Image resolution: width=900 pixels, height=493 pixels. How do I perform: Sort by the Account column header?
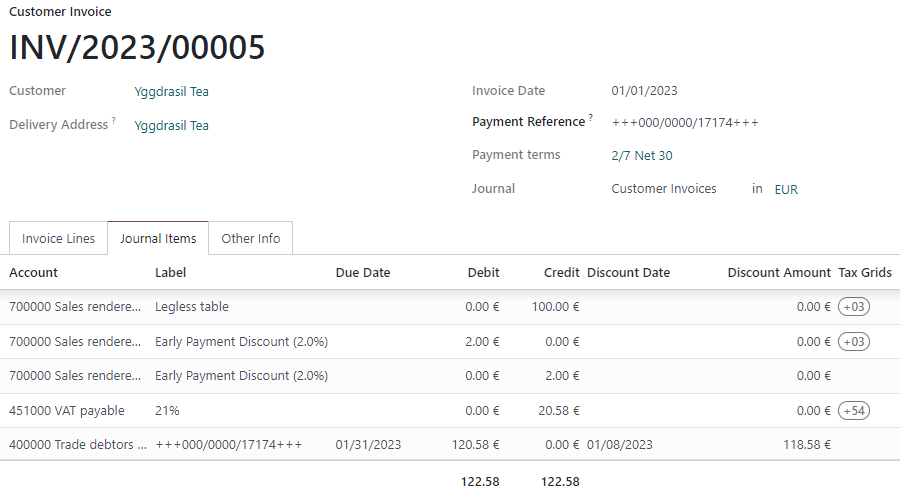[34, 273]
